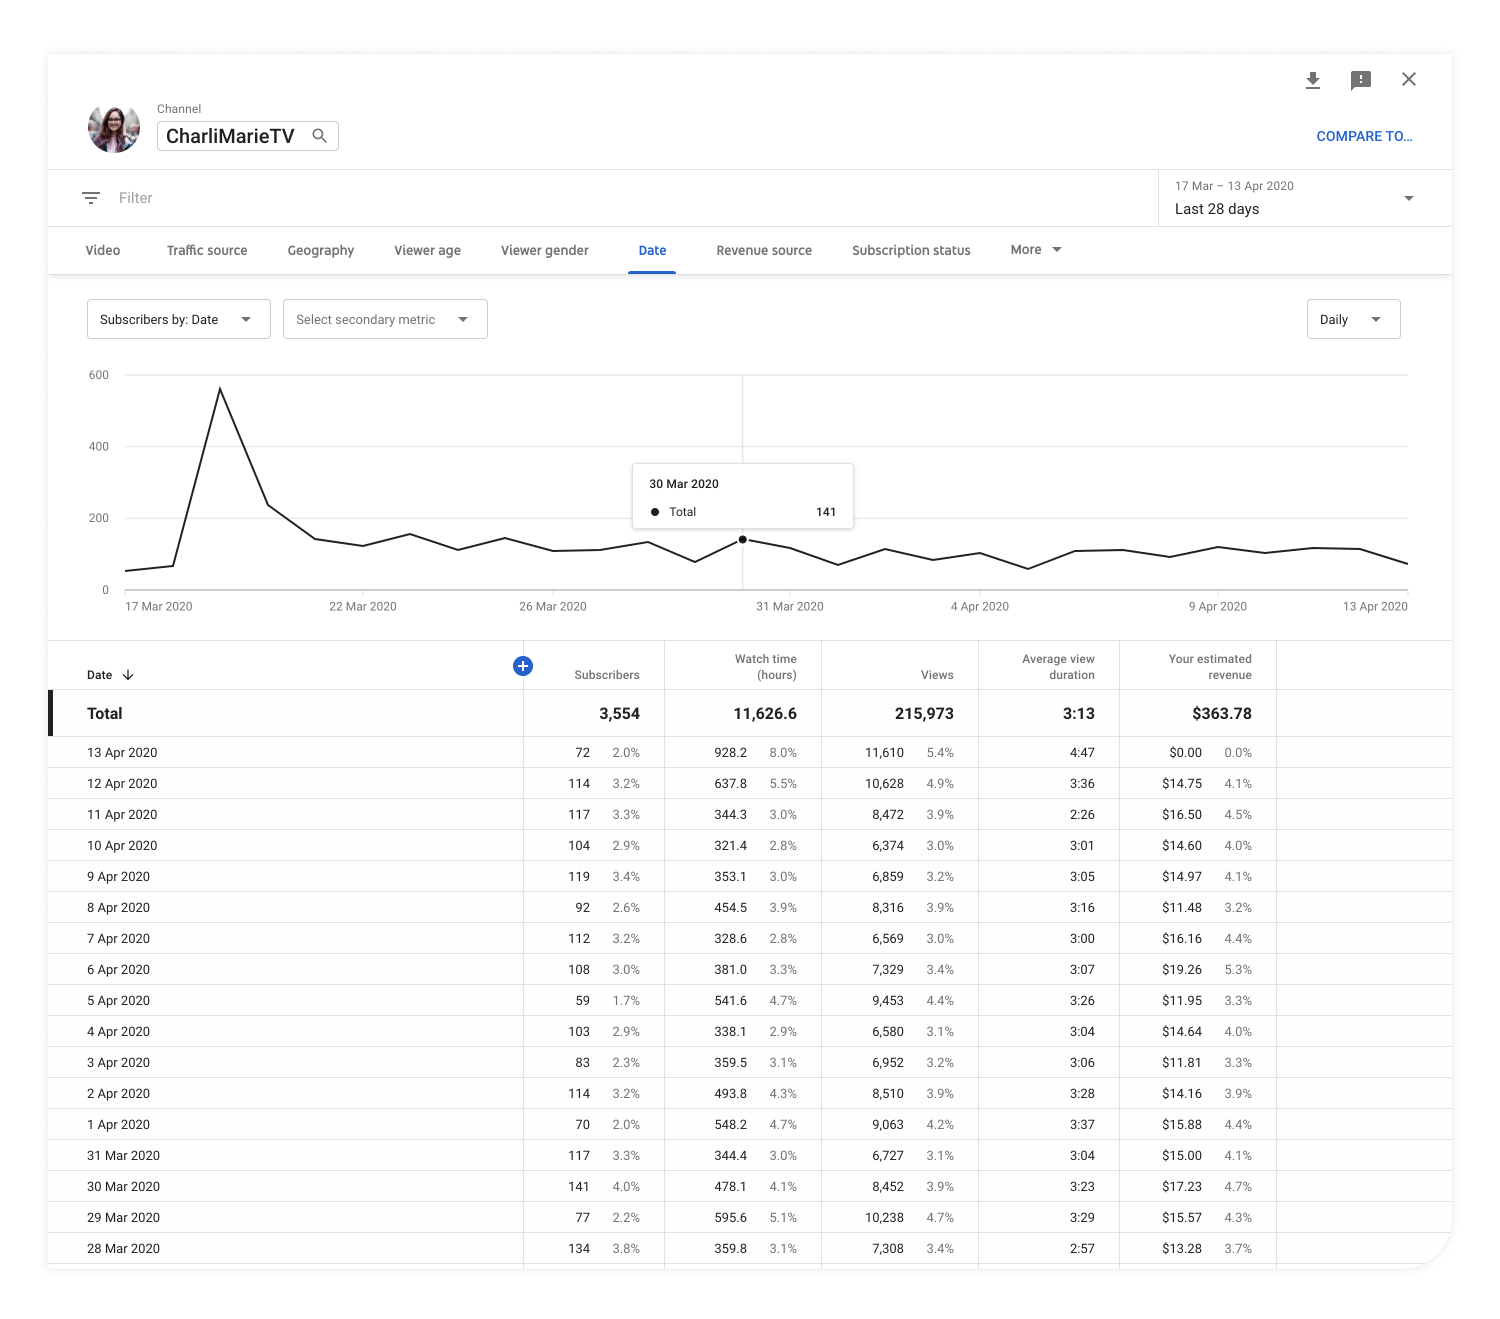Select the 6 Apr 2020 row
The height and width of the screenshot is (1319, 1500).
(x=750, y=969)
